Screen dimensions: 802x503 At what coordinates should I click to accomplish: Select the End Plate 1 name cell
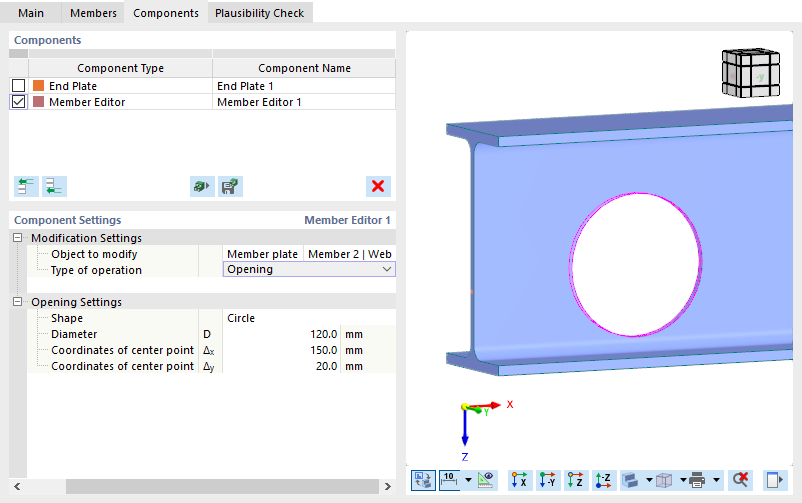tap(304, 86)
